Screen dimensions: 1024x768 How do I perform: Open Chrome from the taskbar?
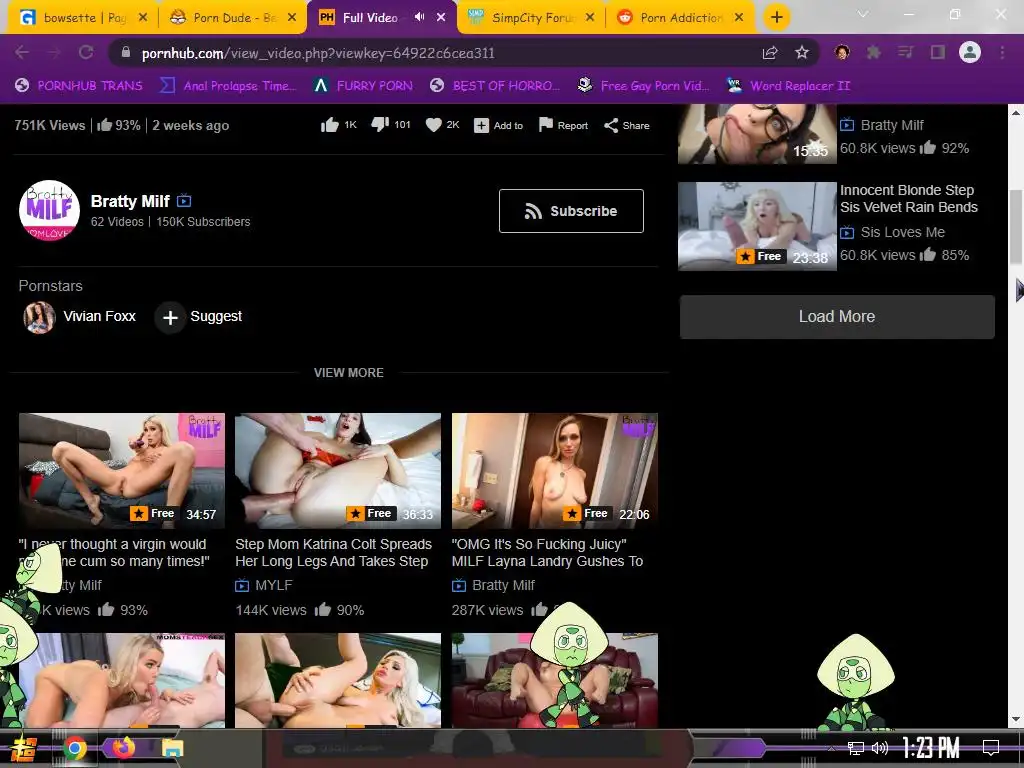pyautogui.click(x=75, y=748)
